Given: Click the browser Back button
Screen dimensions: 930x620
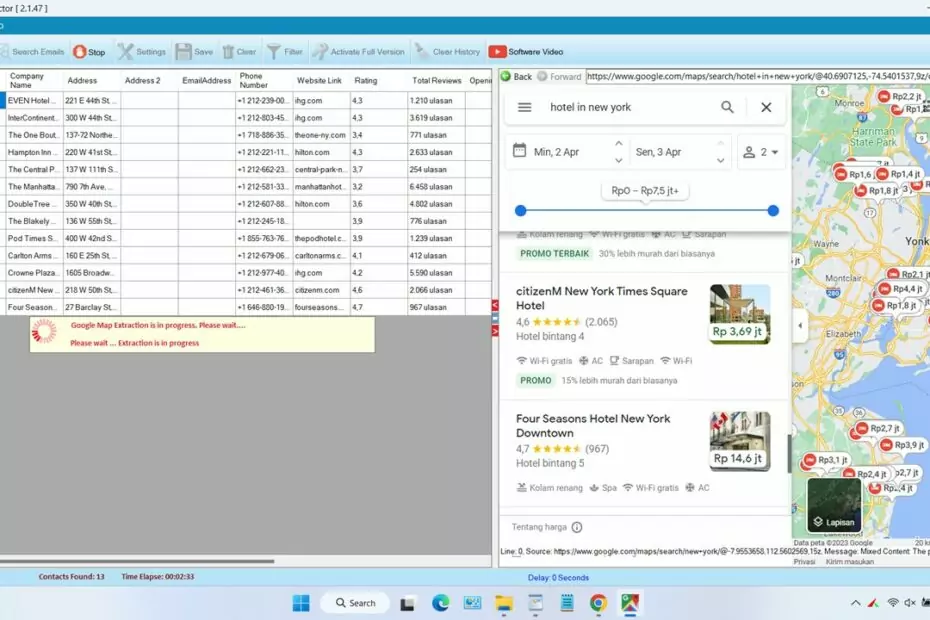Looking at the screenshot, I should point(517,77).
